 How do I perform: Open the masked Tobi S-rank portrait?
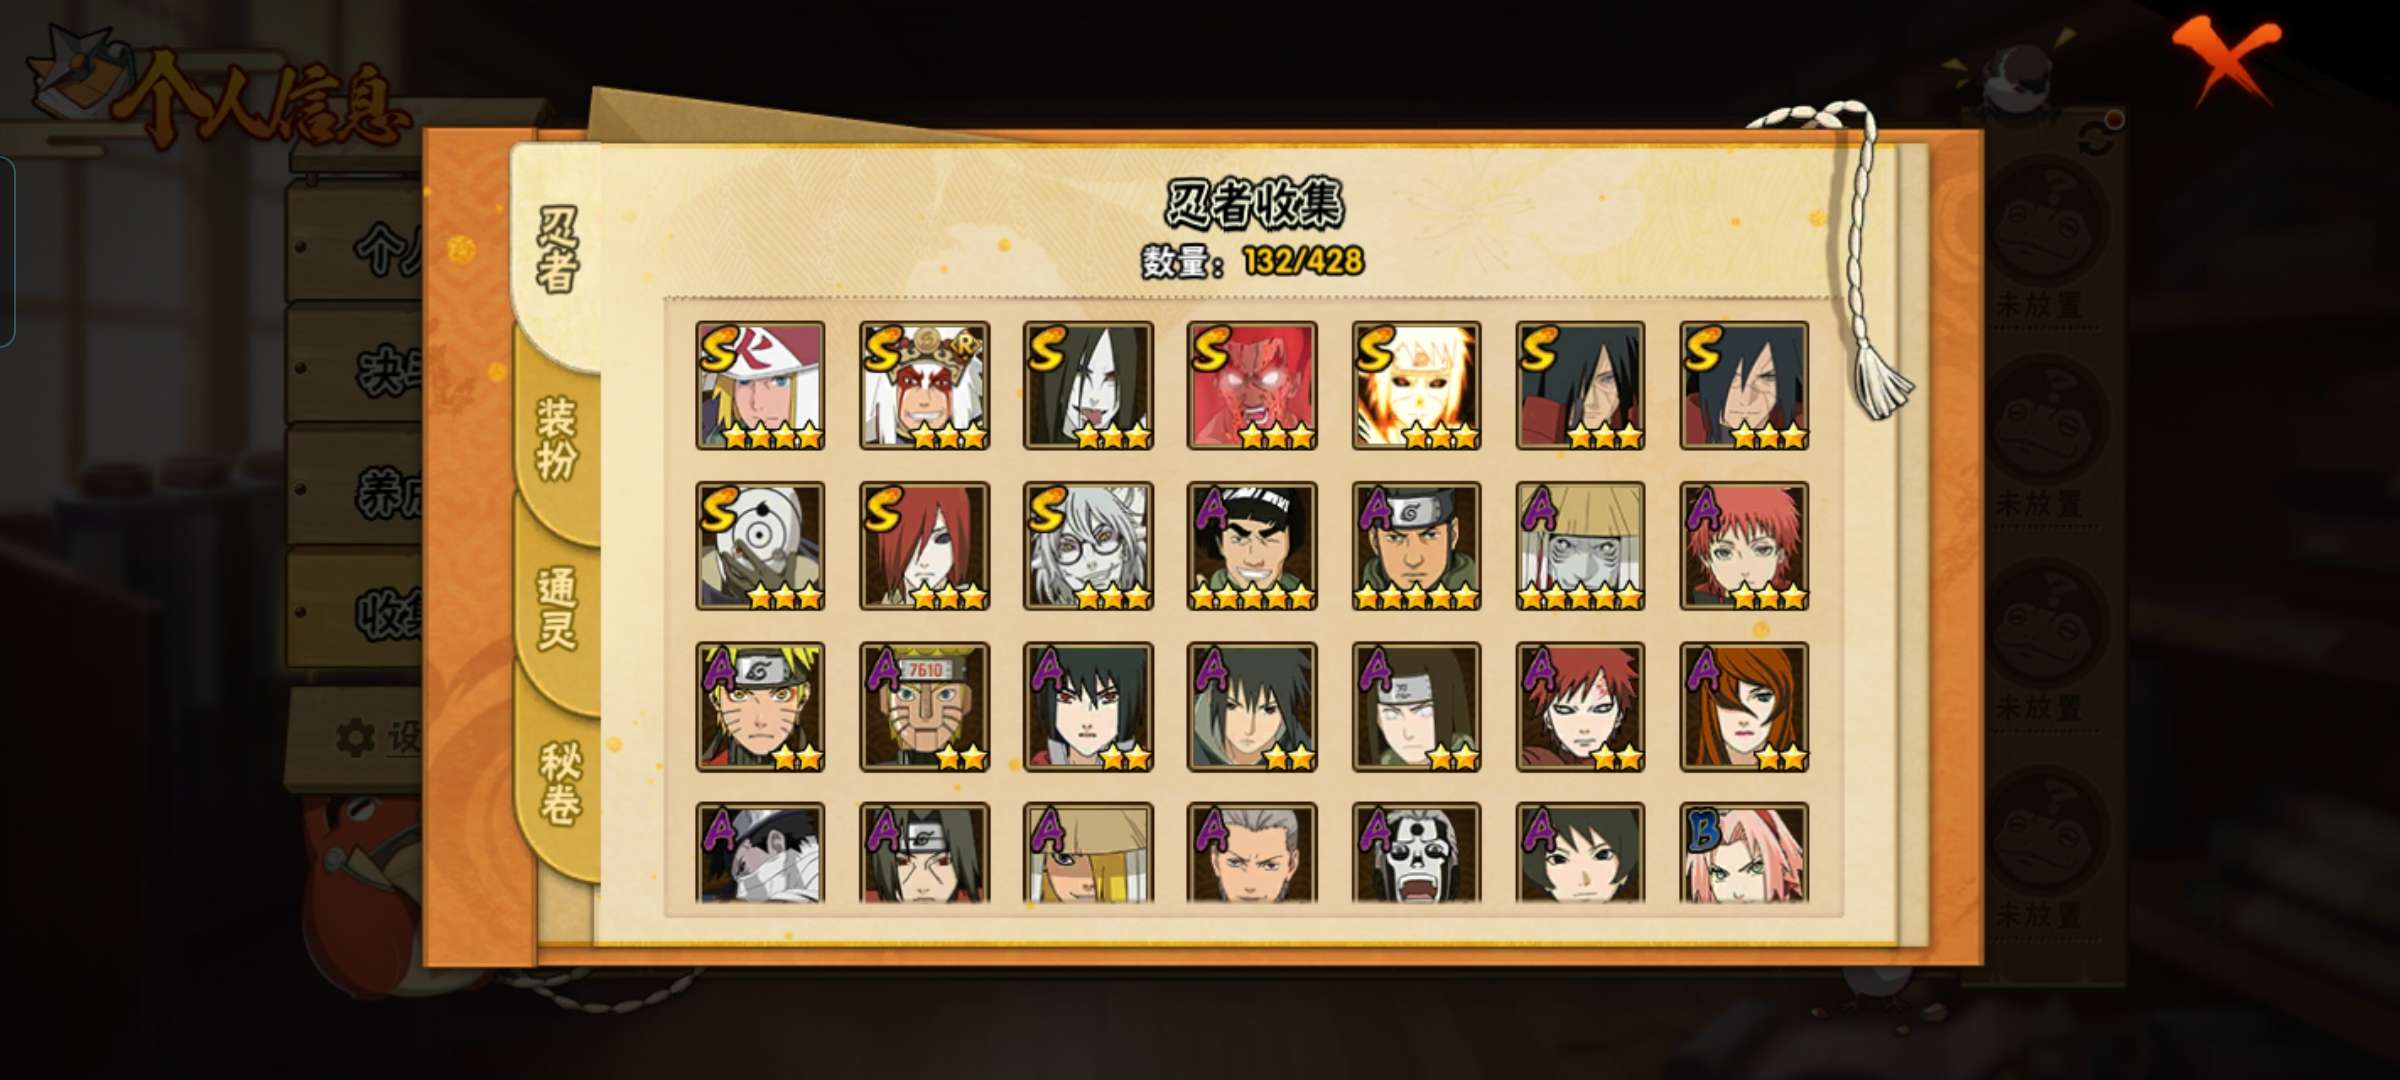[760, 546]
